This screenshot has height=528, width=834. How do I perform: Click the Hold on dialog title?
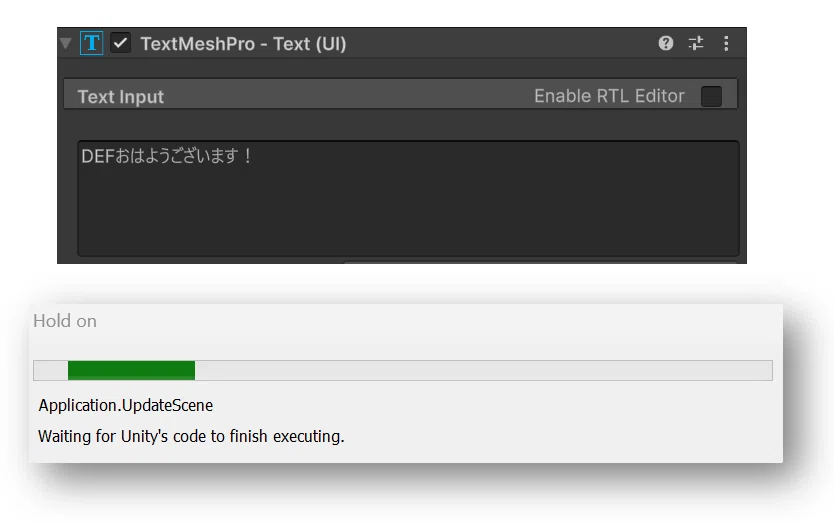coord(65,321)
